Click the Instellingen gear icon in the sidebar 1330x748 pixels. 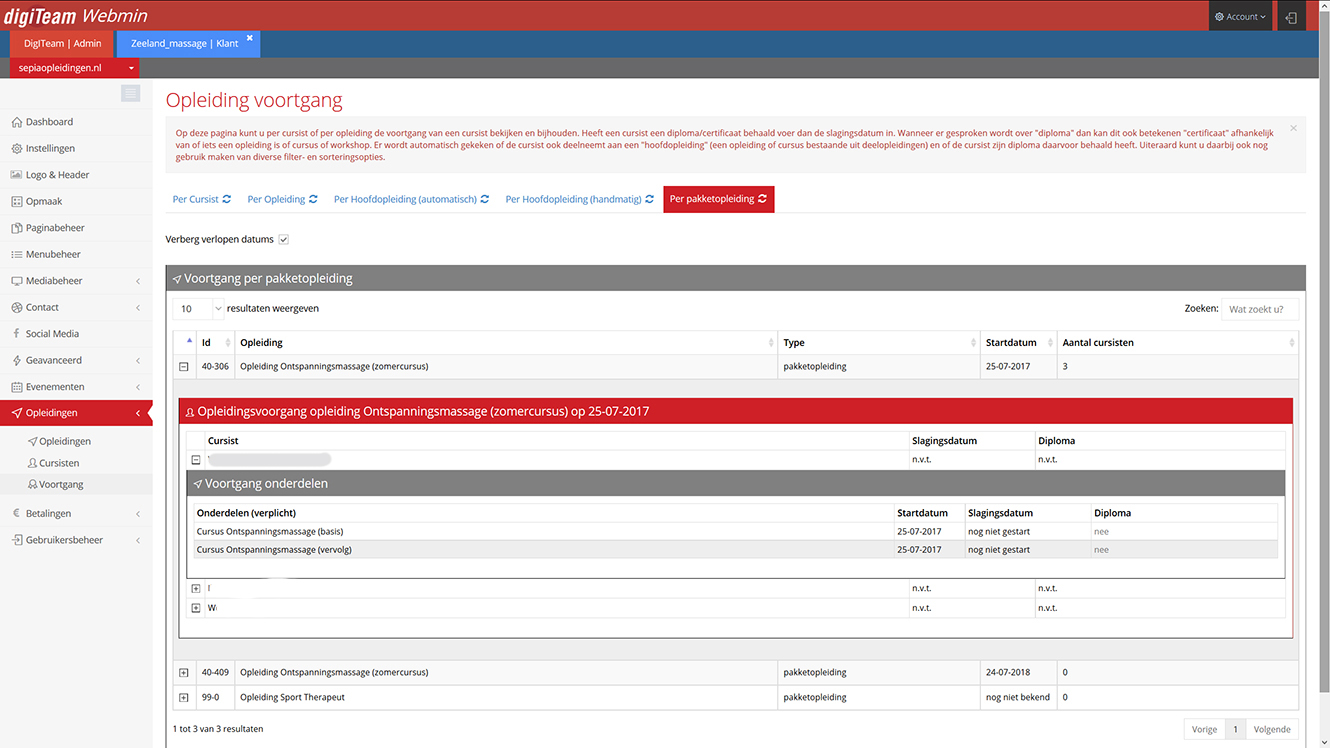pos(17,148)
